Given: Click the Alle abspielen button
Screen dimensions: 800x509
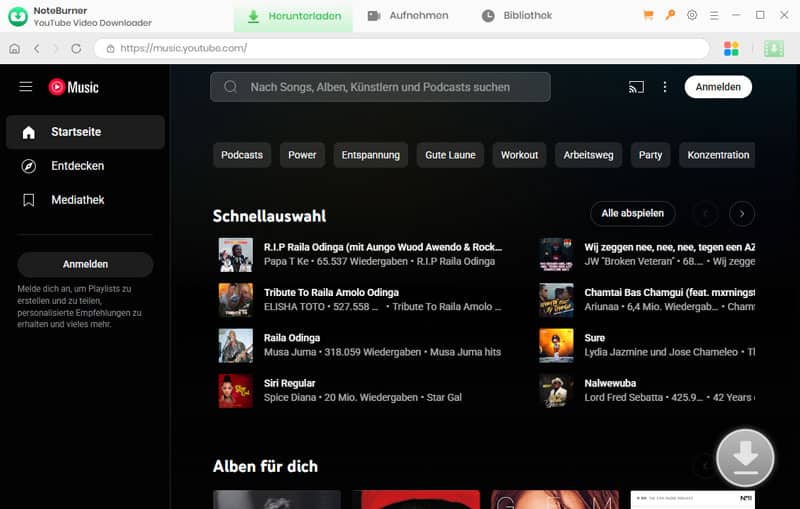Looking at the screenshot, I should coord(633,214).
